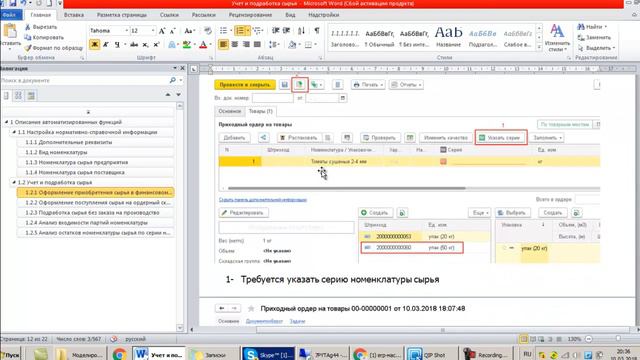Open the Change Case (Аа) dropdown
Screen dimensions: 640x360
tap(189, 31)
